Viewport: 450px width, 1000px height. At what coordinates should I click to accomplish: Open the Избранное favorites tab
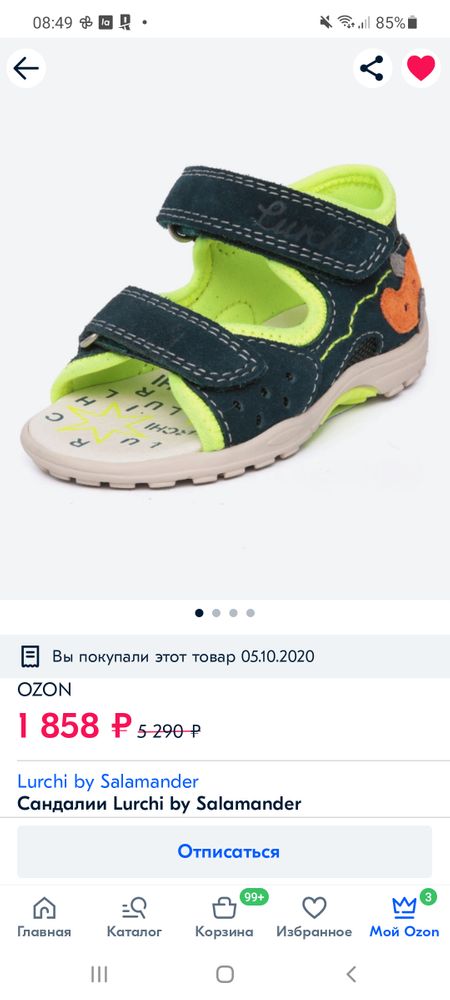click(x=314, y=917)
